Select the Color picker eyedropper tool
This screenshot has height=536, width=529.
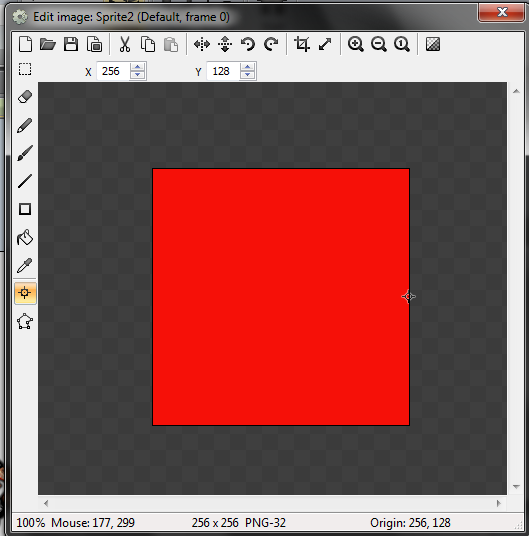click(25, 265)
